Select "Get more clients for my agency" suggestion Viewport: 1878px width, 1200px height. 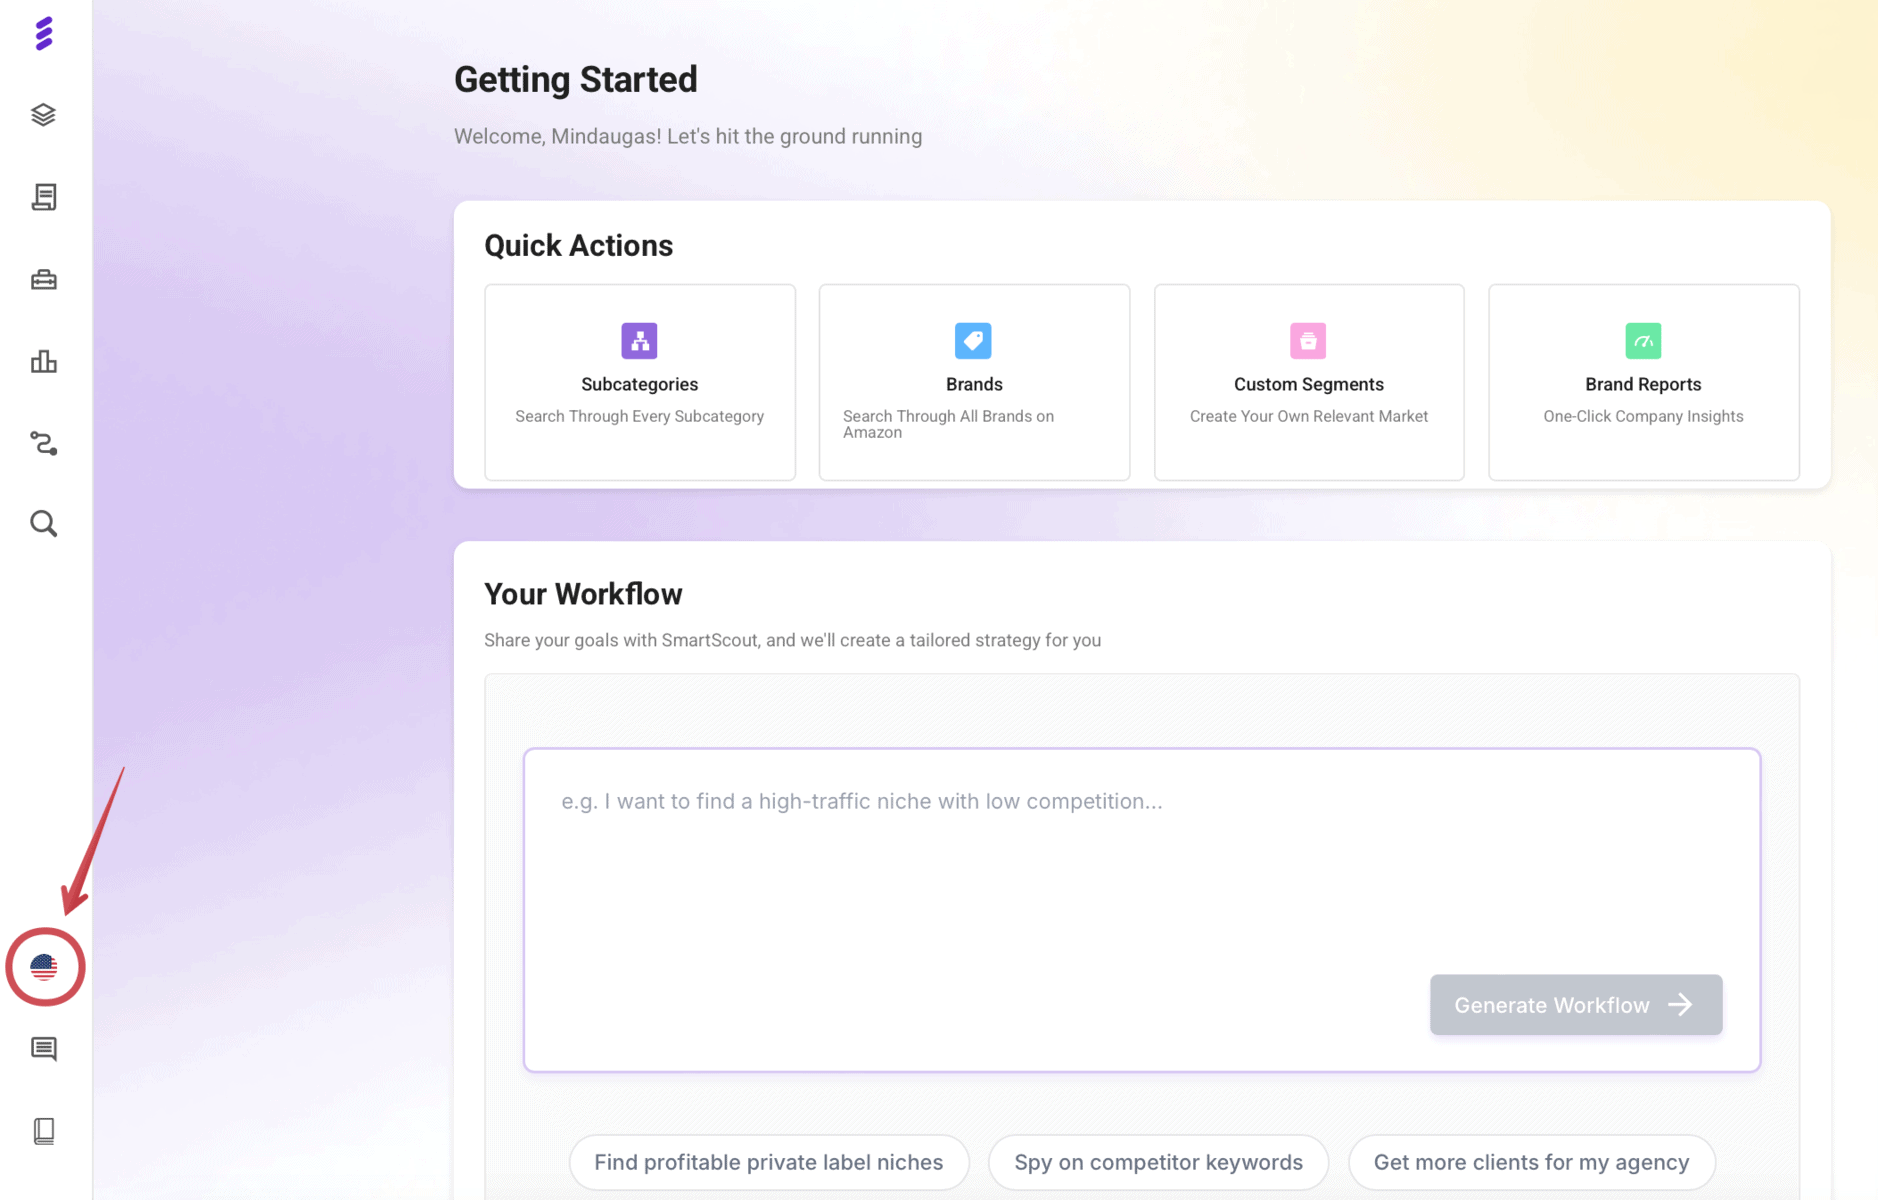pyautogui.click(x=1531, y=1162)
